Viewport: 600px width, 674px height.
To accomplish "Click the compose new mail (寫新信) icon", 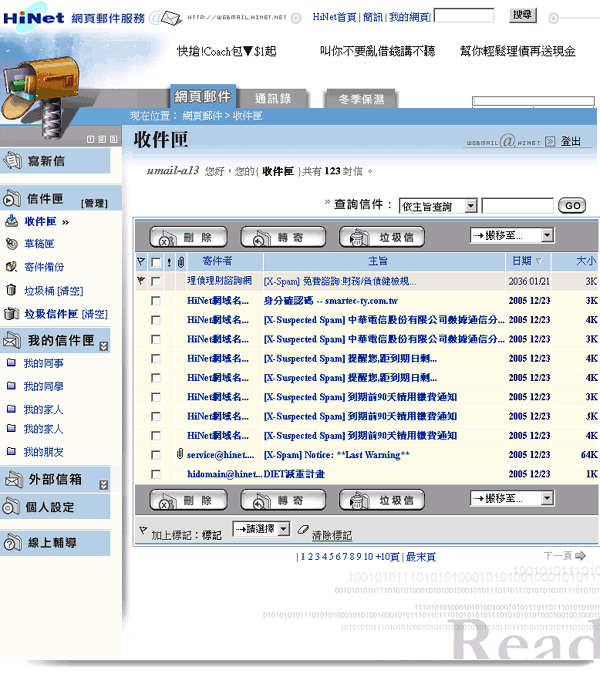I will tap(12, 161).
